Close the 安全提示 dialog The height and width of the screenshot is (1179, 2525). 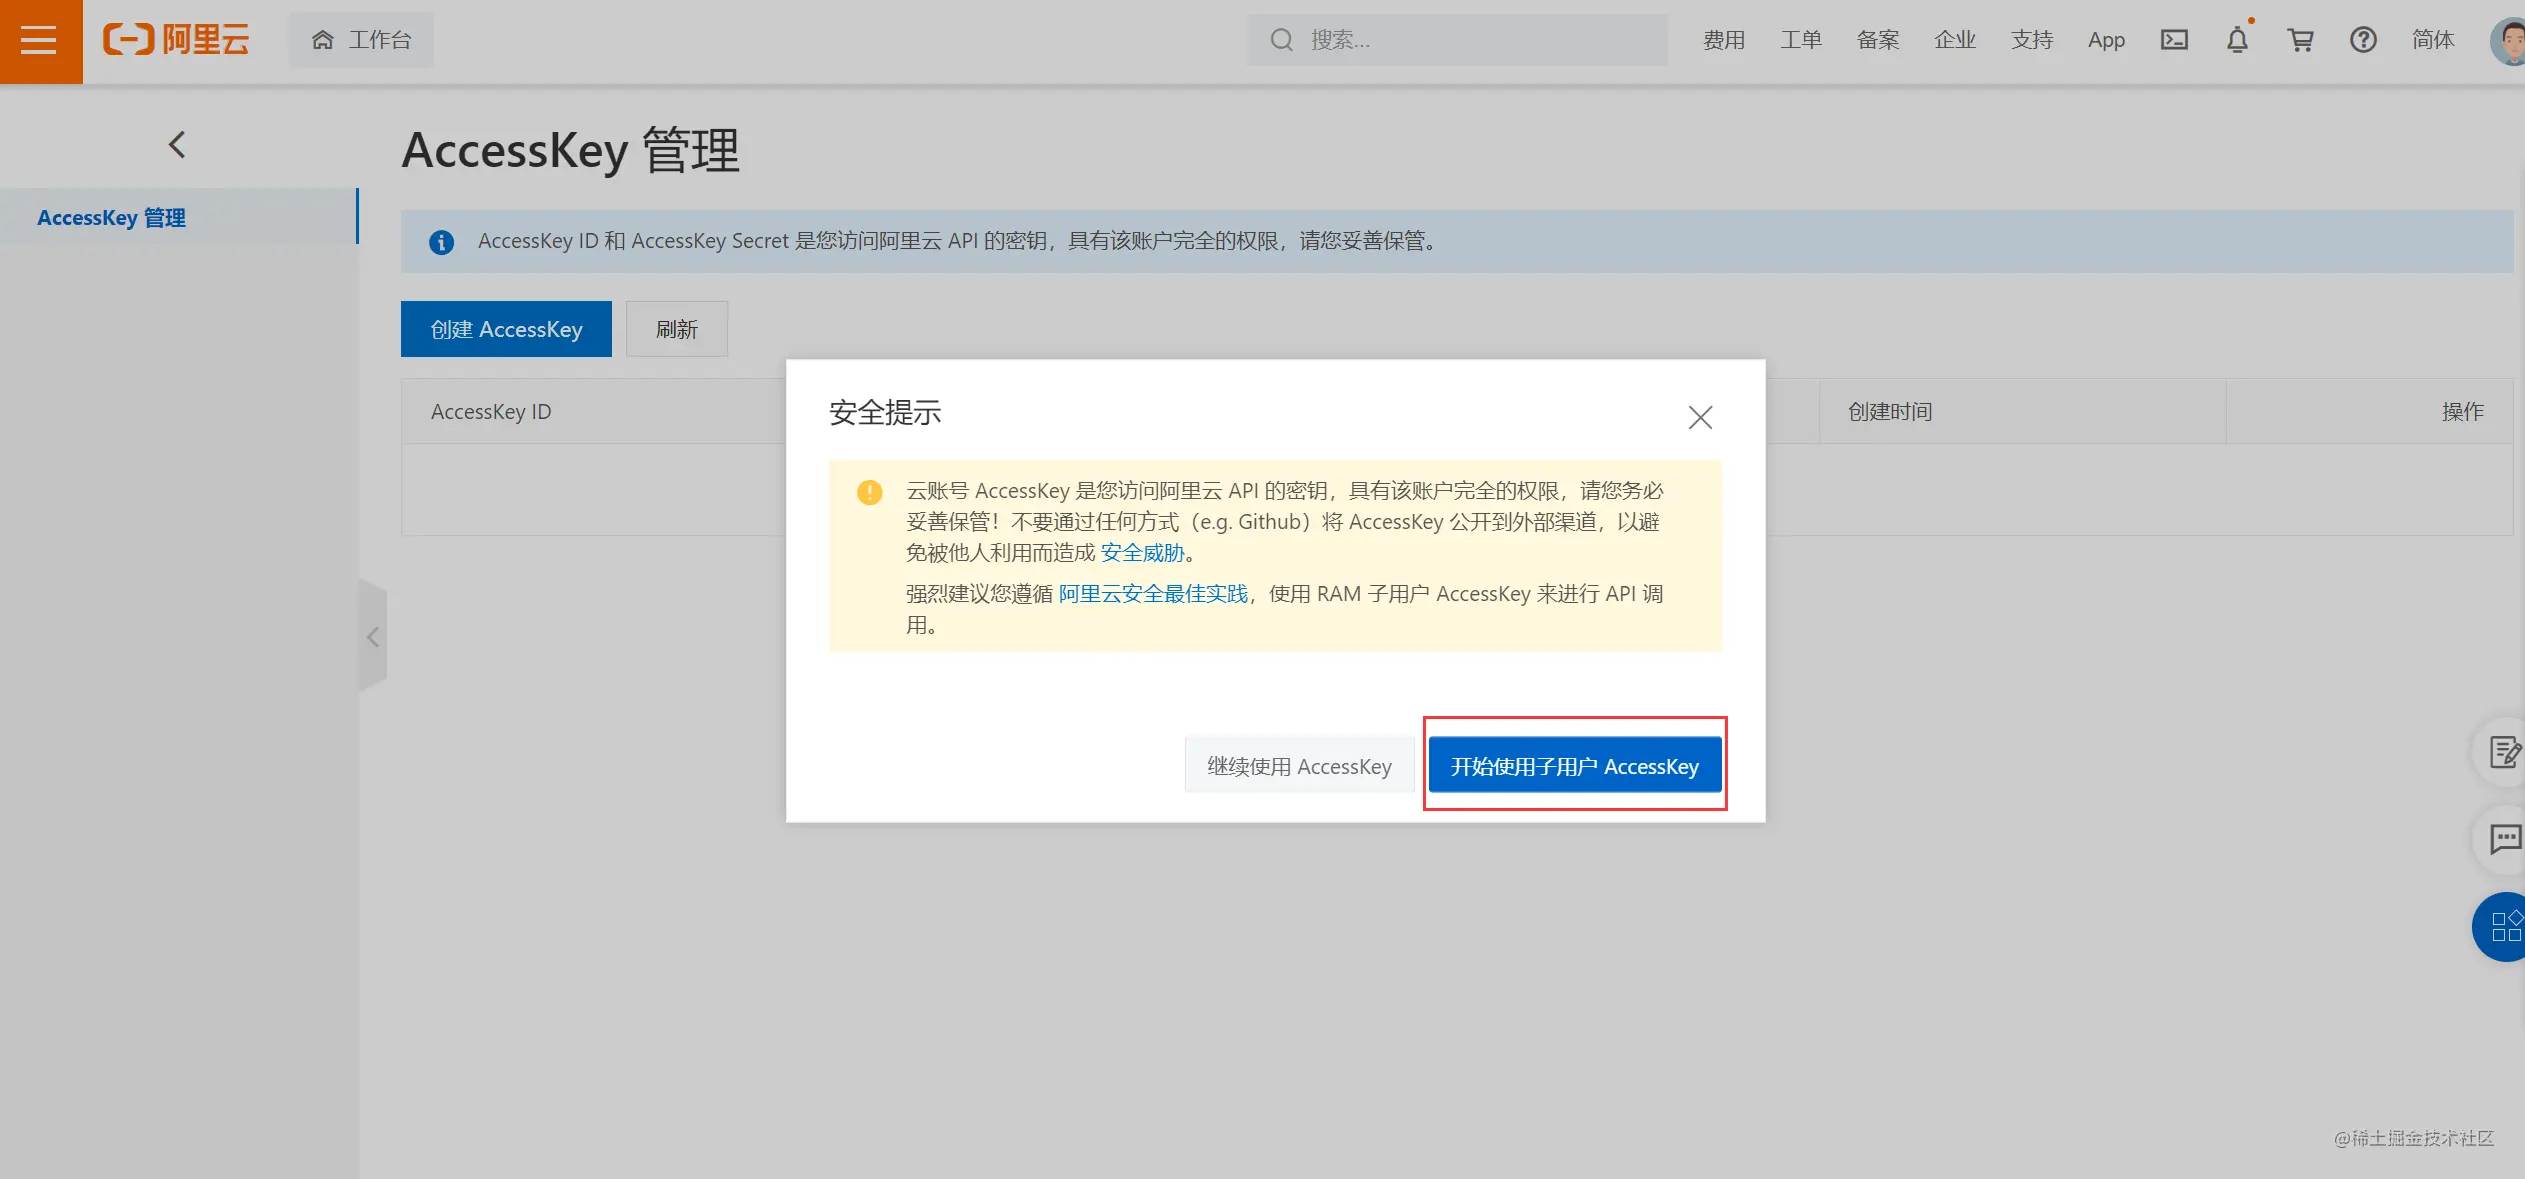point(1700,417)
